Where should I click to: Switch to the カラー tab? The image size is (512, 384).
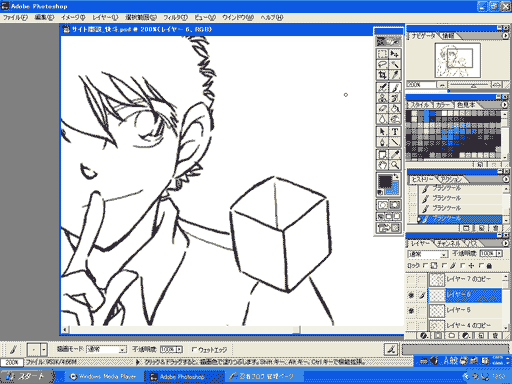coord(443,105)
